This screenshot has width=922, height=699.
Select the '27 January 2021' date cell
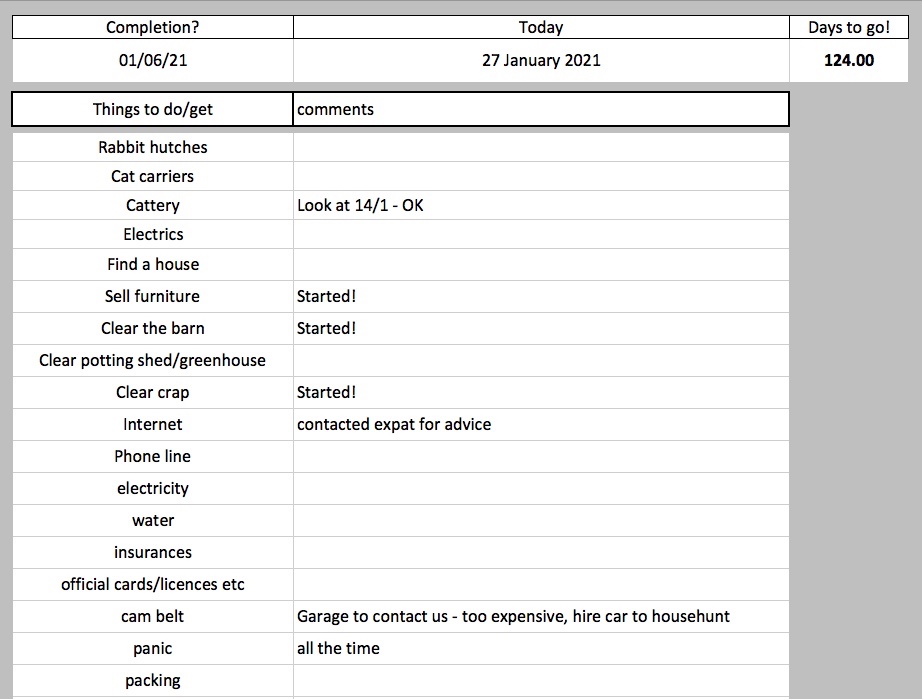[x=541, y=60]
